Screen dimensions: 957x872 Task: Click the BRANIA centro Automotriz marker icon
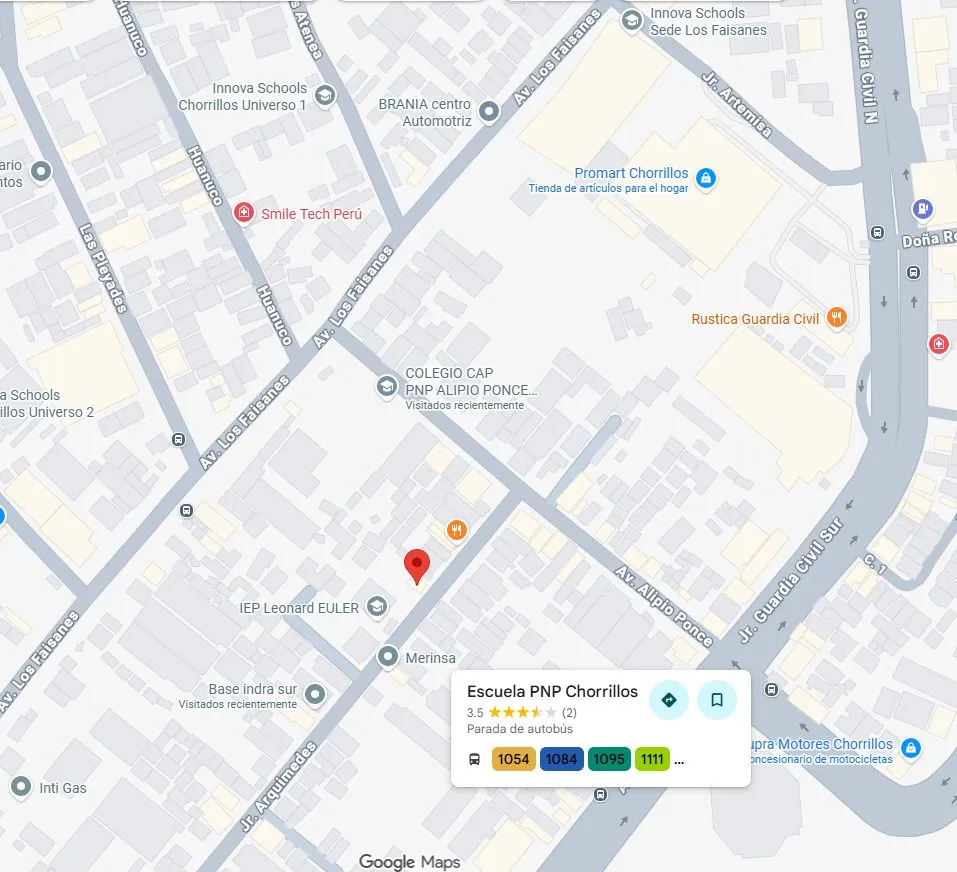(x=489, y=112)
